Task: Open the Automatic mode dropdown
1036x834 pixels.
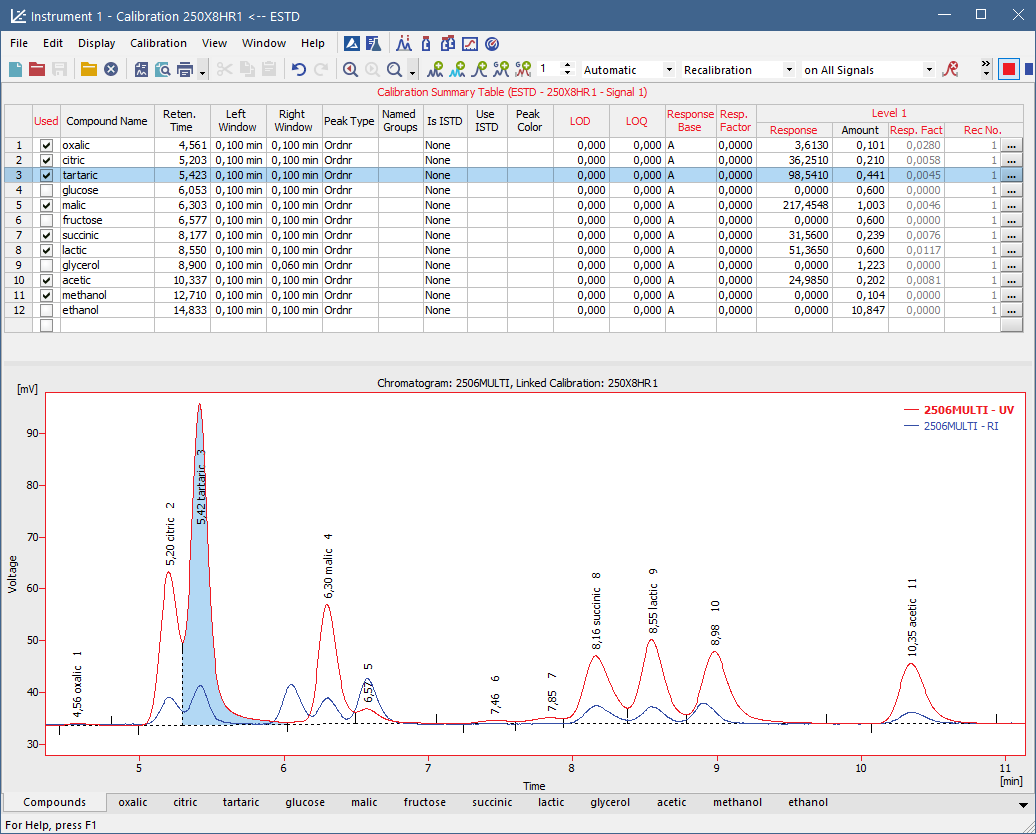Action: [669, 70]
